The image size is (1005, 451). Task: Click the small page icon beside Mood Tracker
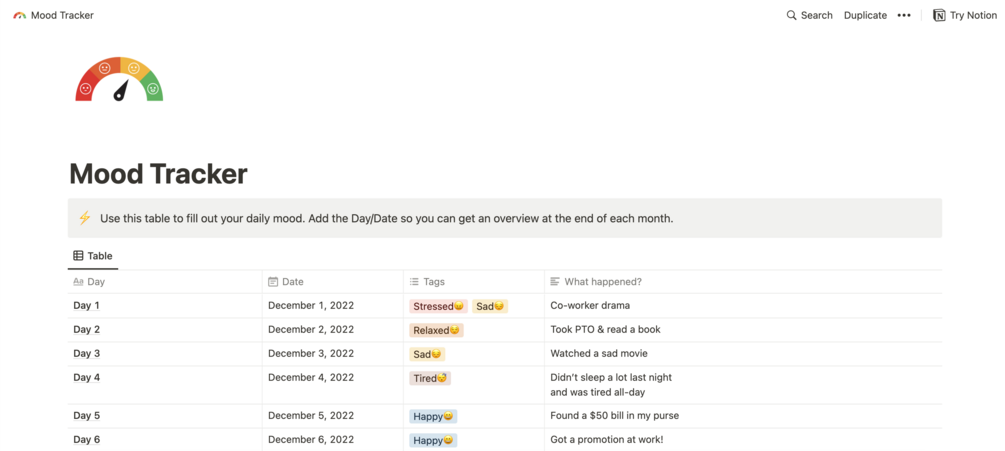[x=20, y=16]
